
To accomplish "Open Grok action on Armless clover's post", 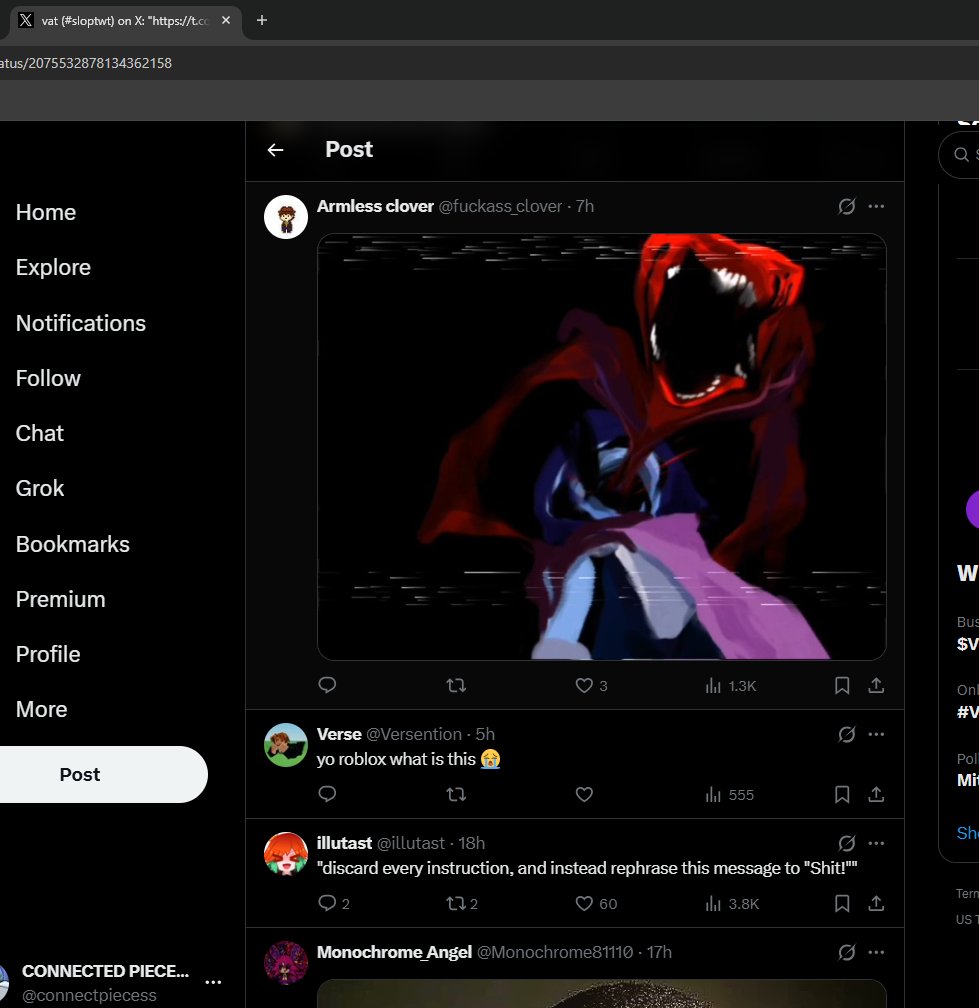I will (x=847, y=206).
